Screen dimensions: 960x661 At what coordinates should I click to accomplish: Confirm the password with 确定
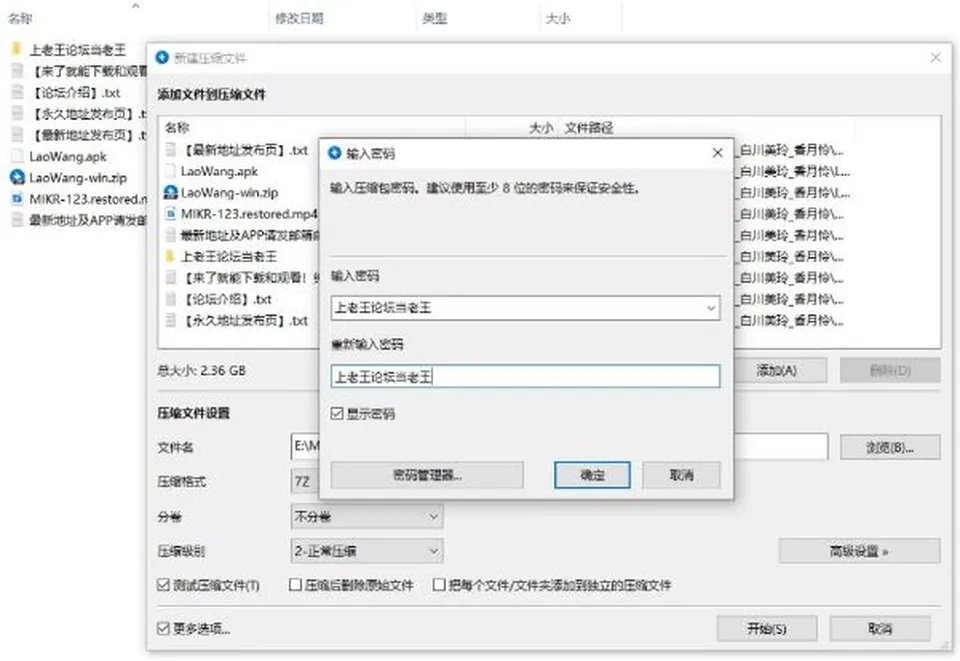(x=592, y=475)
